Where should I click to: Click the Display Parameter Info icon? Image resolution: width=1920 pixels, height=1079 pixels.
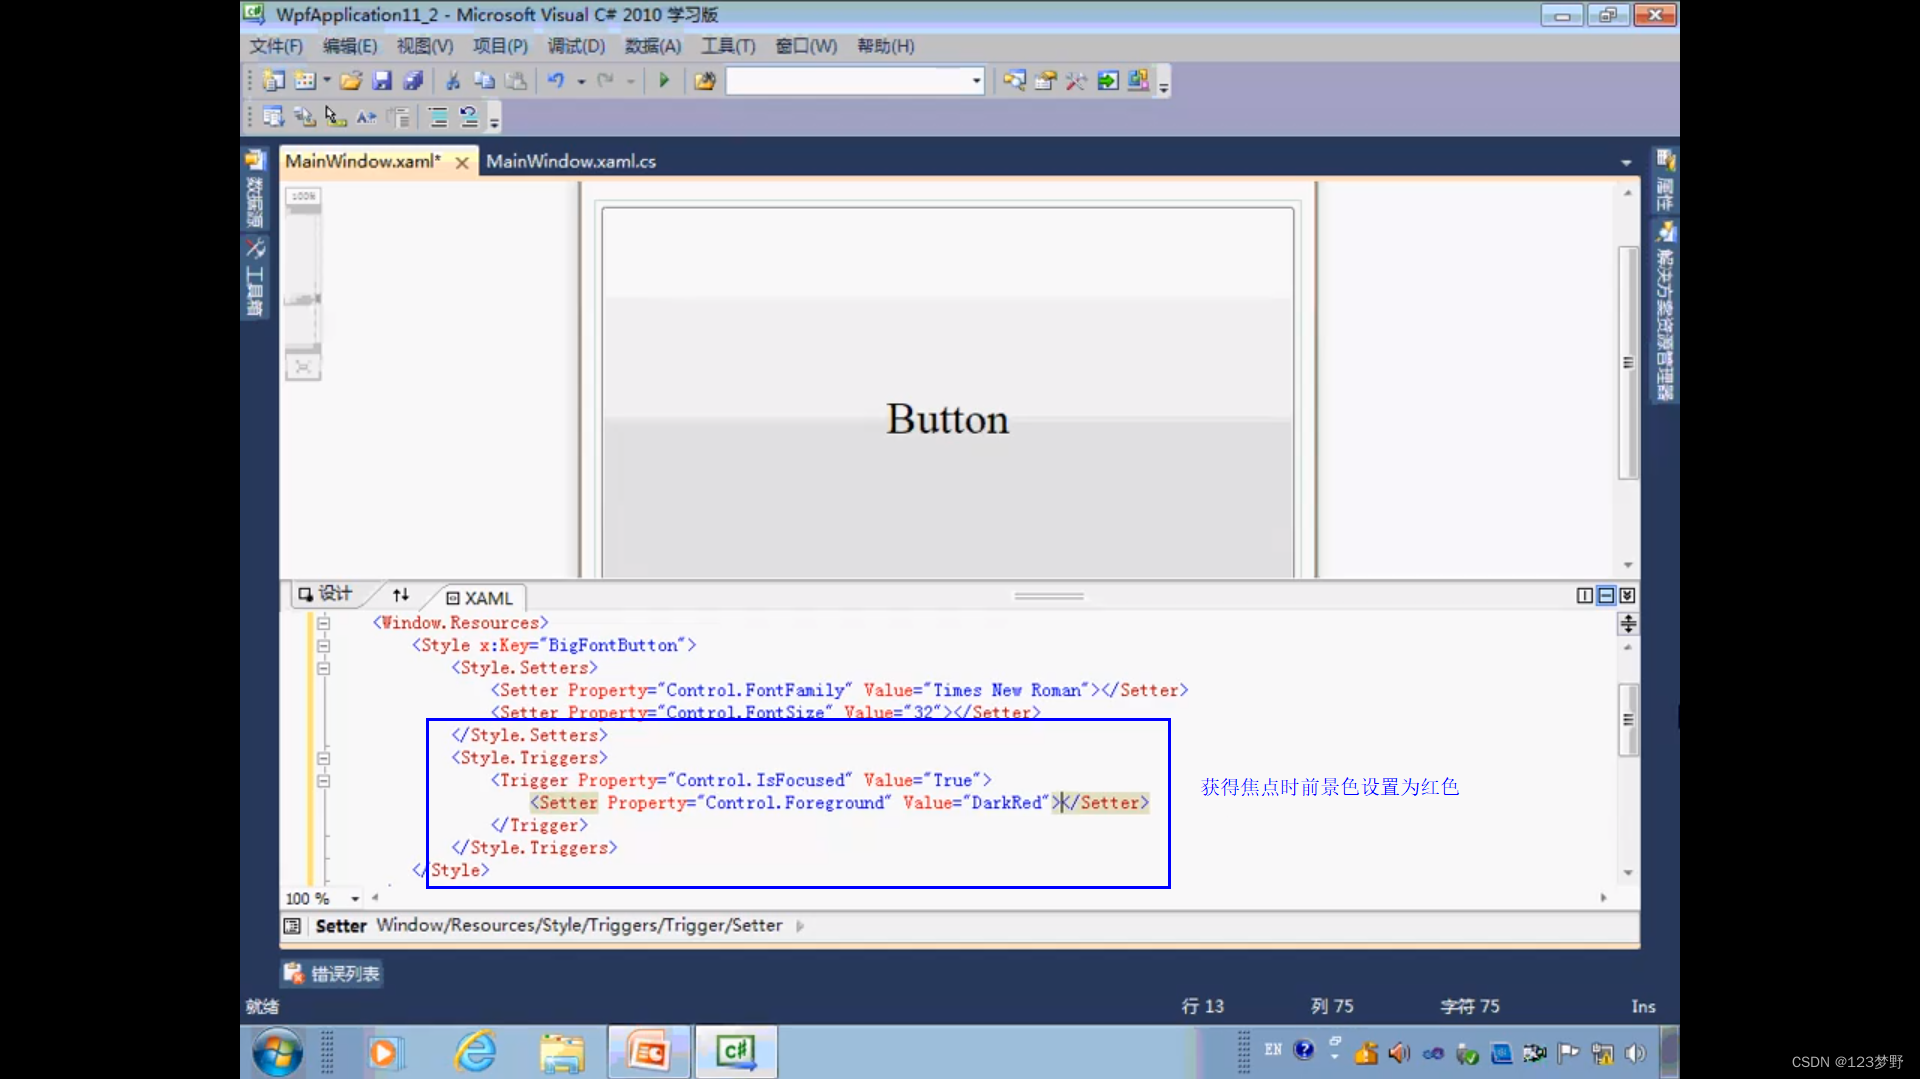tap(305, 117)
